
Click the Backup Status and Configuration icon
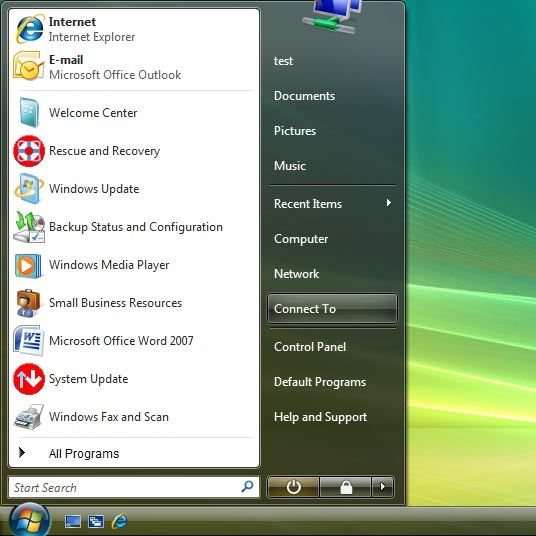pos(29,227)
